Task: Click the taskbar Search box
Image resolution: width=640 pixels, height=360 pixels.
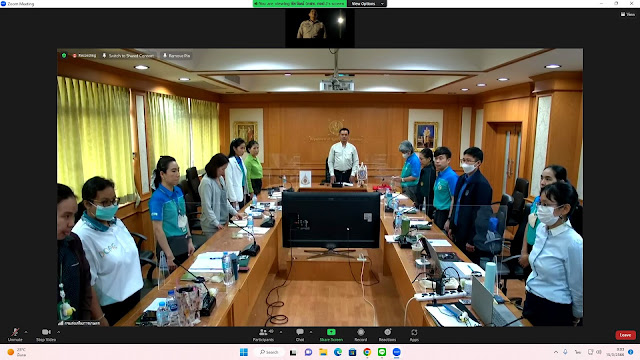Action: point(269,352)
